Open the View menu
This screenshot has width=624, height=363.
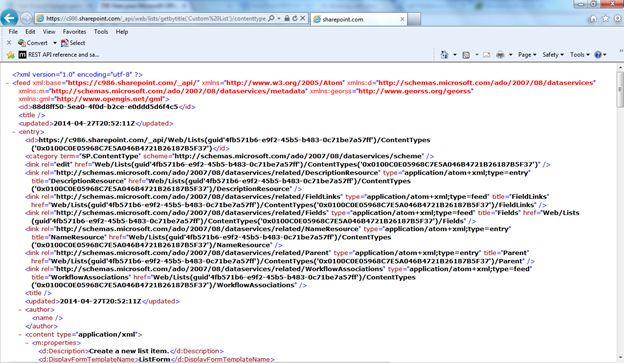pyautogui.click(x=49, y=31)
